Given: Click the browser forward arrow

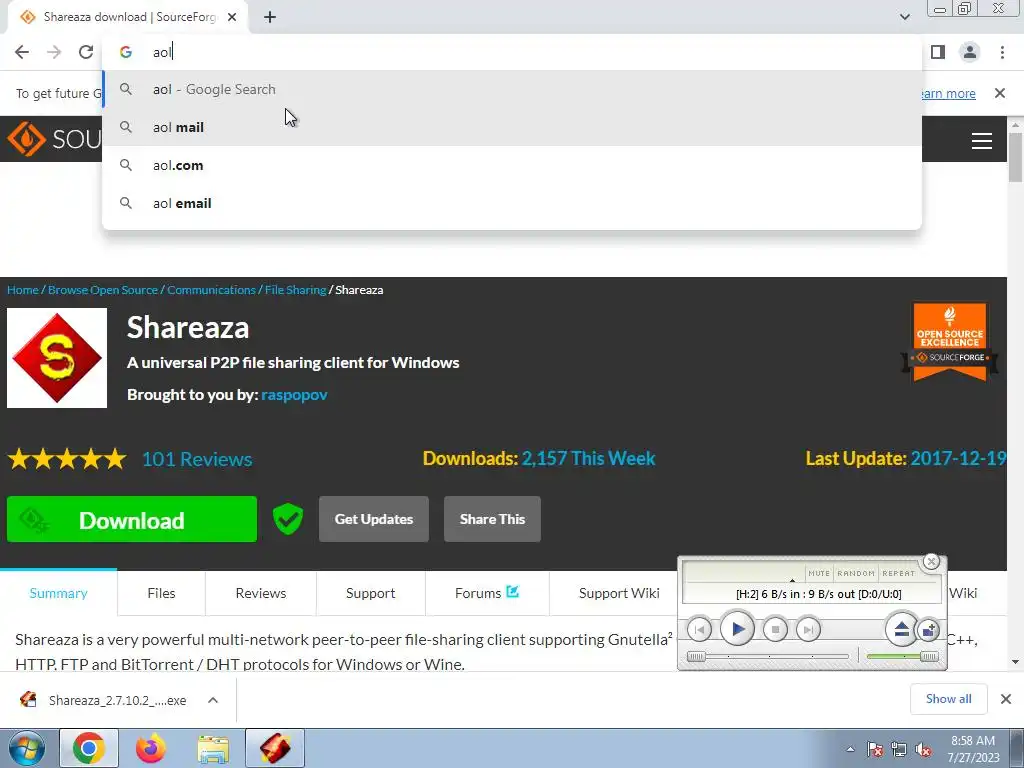Looking at the screenshot, I should (54, 52).
